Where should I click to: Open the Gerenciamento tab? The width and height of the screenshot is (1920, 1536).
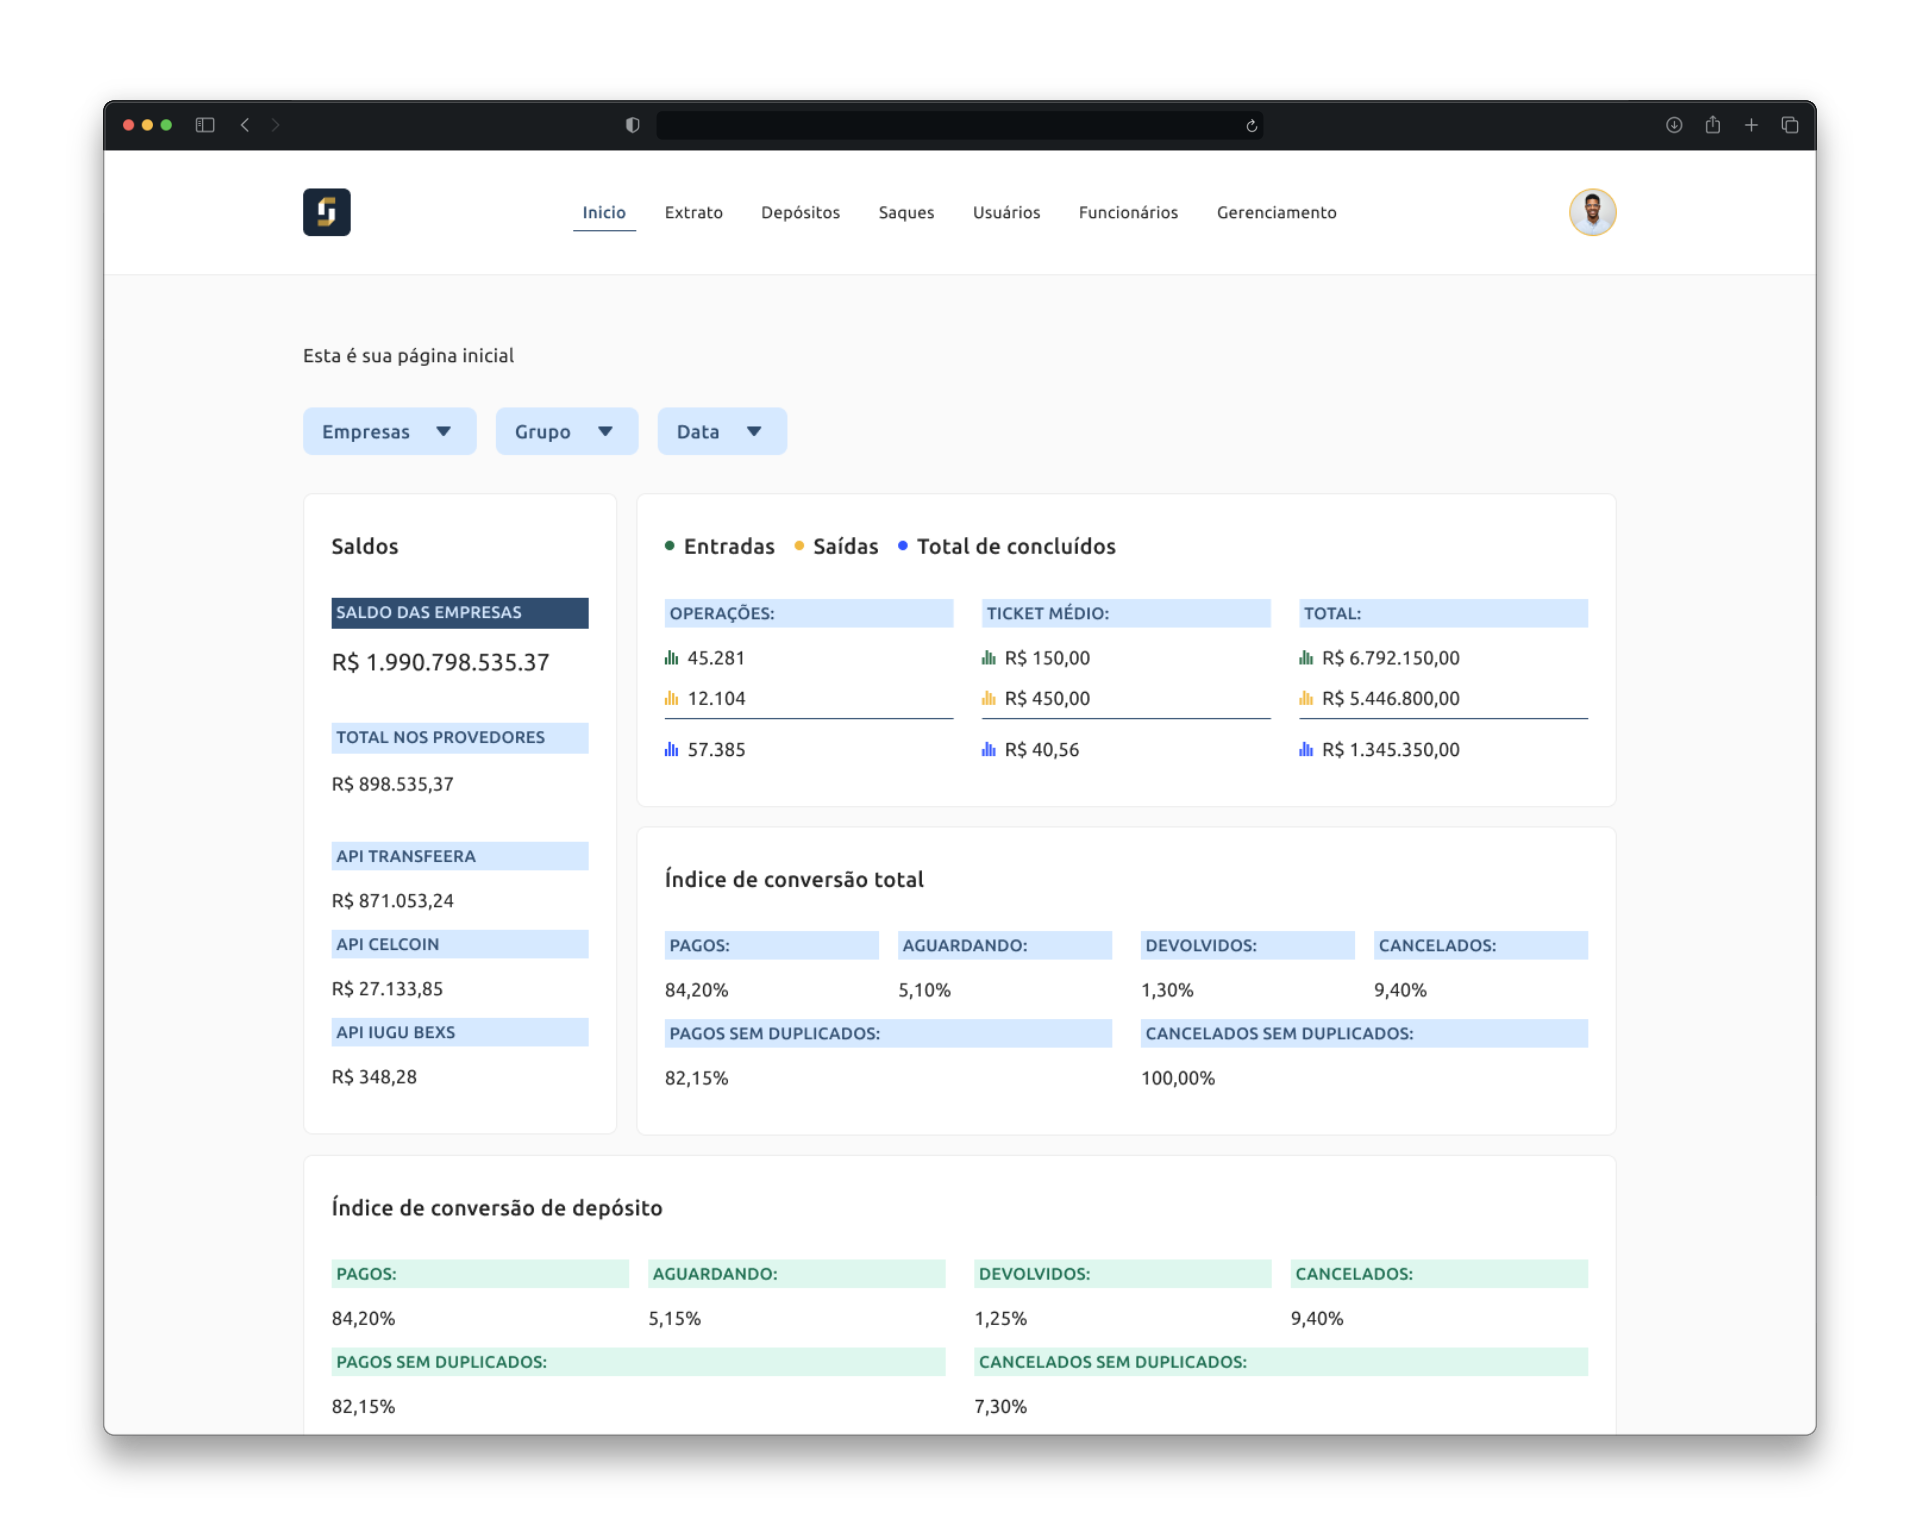point(1276,212)
